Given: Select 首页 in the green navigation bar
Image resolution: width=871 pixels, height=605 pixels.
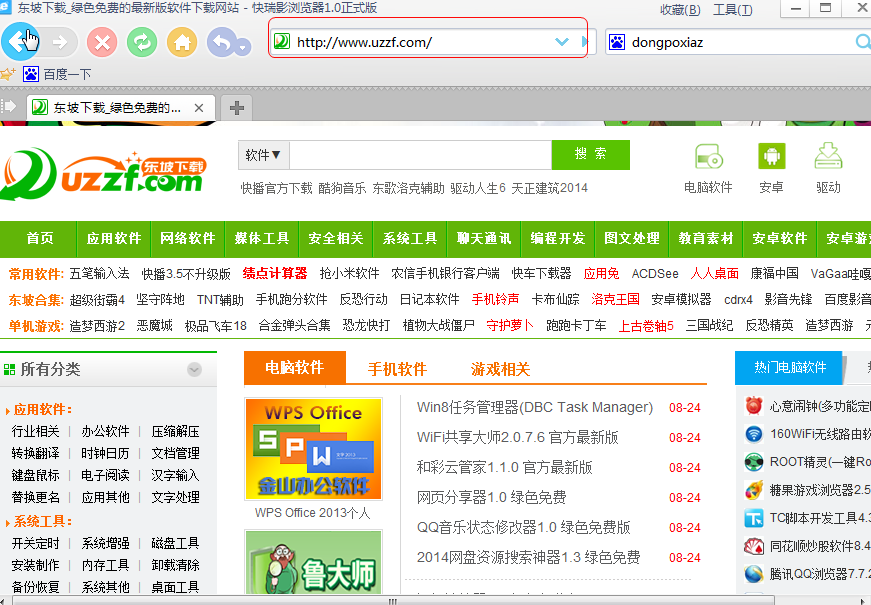Looking at the screenshot, I should 40,238.
